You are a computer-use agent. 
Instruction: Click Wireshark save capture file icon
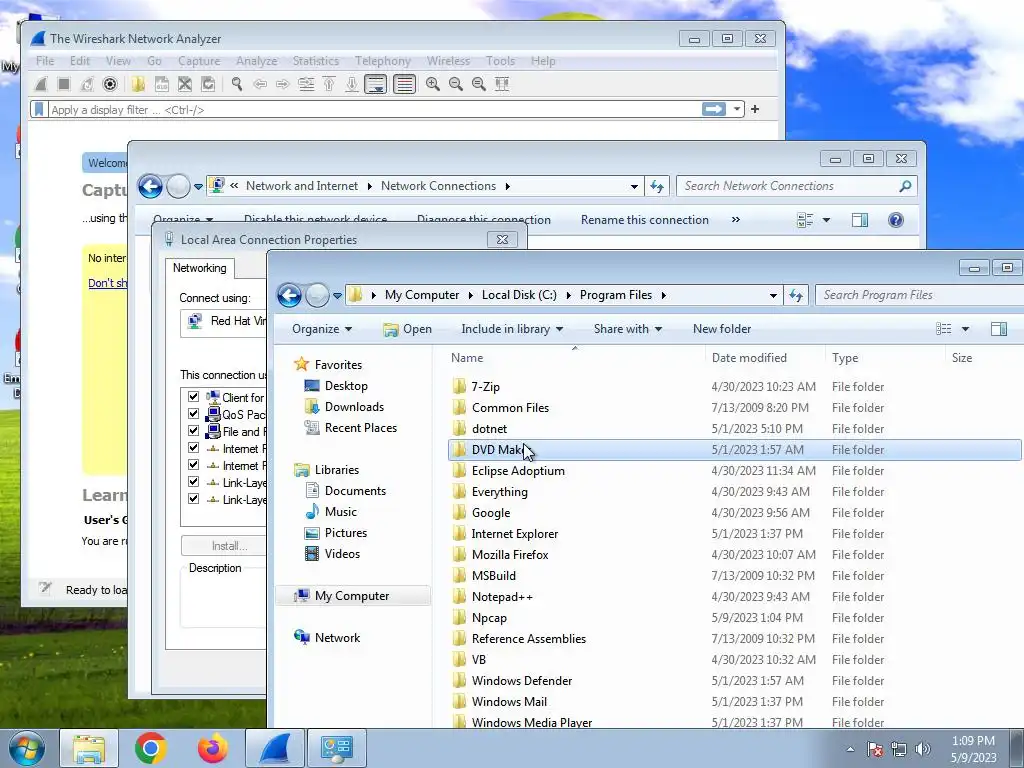click(x=161, y=84)
